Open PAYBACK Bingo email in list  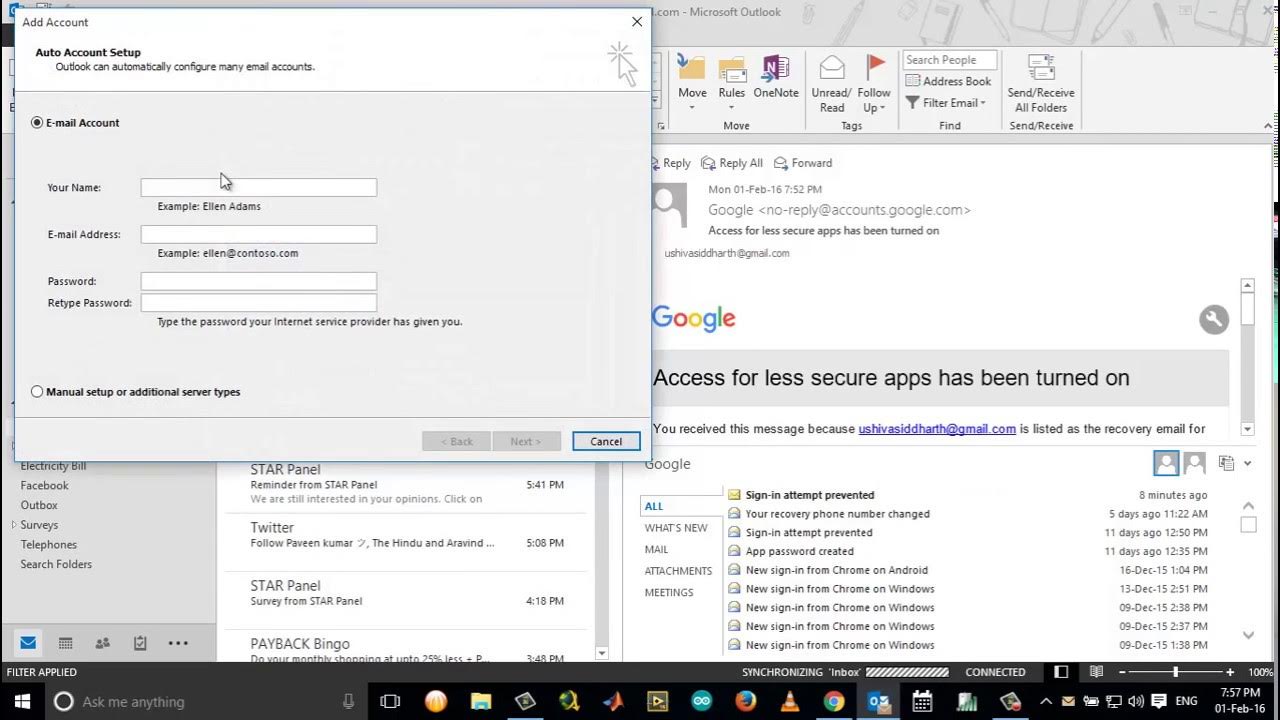405,648
